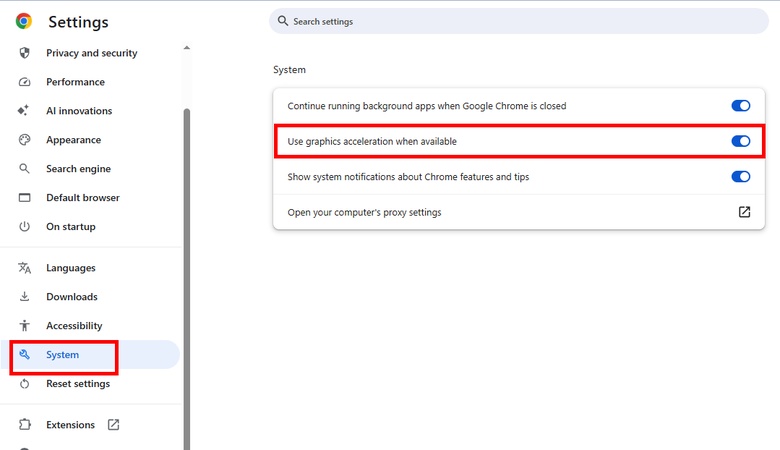This screenshot has height=450, width=780.
Task: Open Privacy and security settings
Action: click(x=92, y=53)
